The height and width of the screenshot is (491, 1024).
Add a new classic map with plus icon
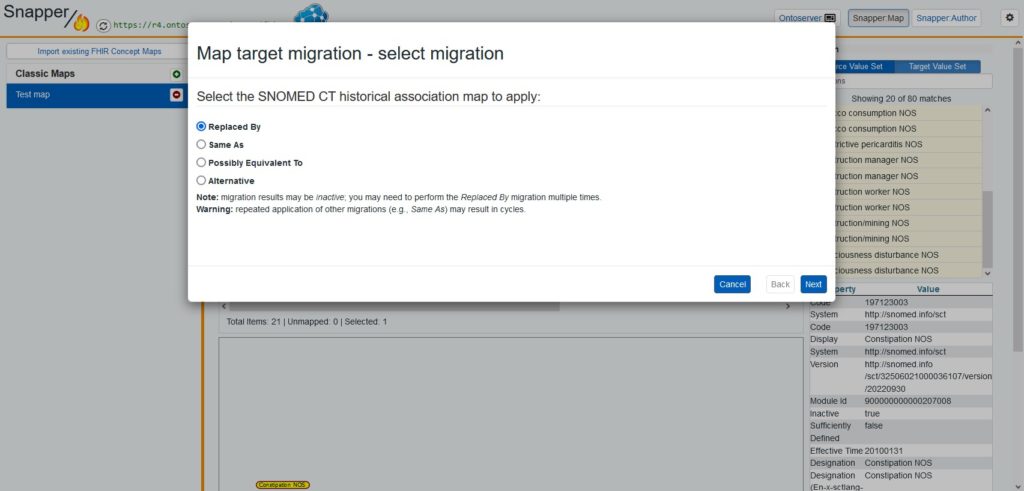coord(176,74)
